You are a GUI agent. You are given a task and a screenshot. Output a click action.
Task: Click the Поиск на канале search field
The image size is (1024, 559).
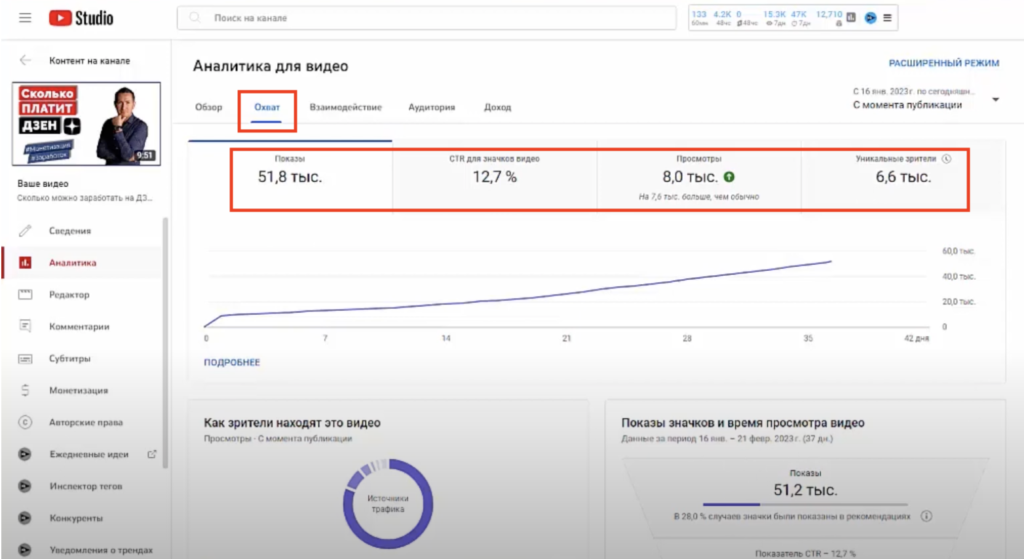pyautogui.click(x=430, y=18)
